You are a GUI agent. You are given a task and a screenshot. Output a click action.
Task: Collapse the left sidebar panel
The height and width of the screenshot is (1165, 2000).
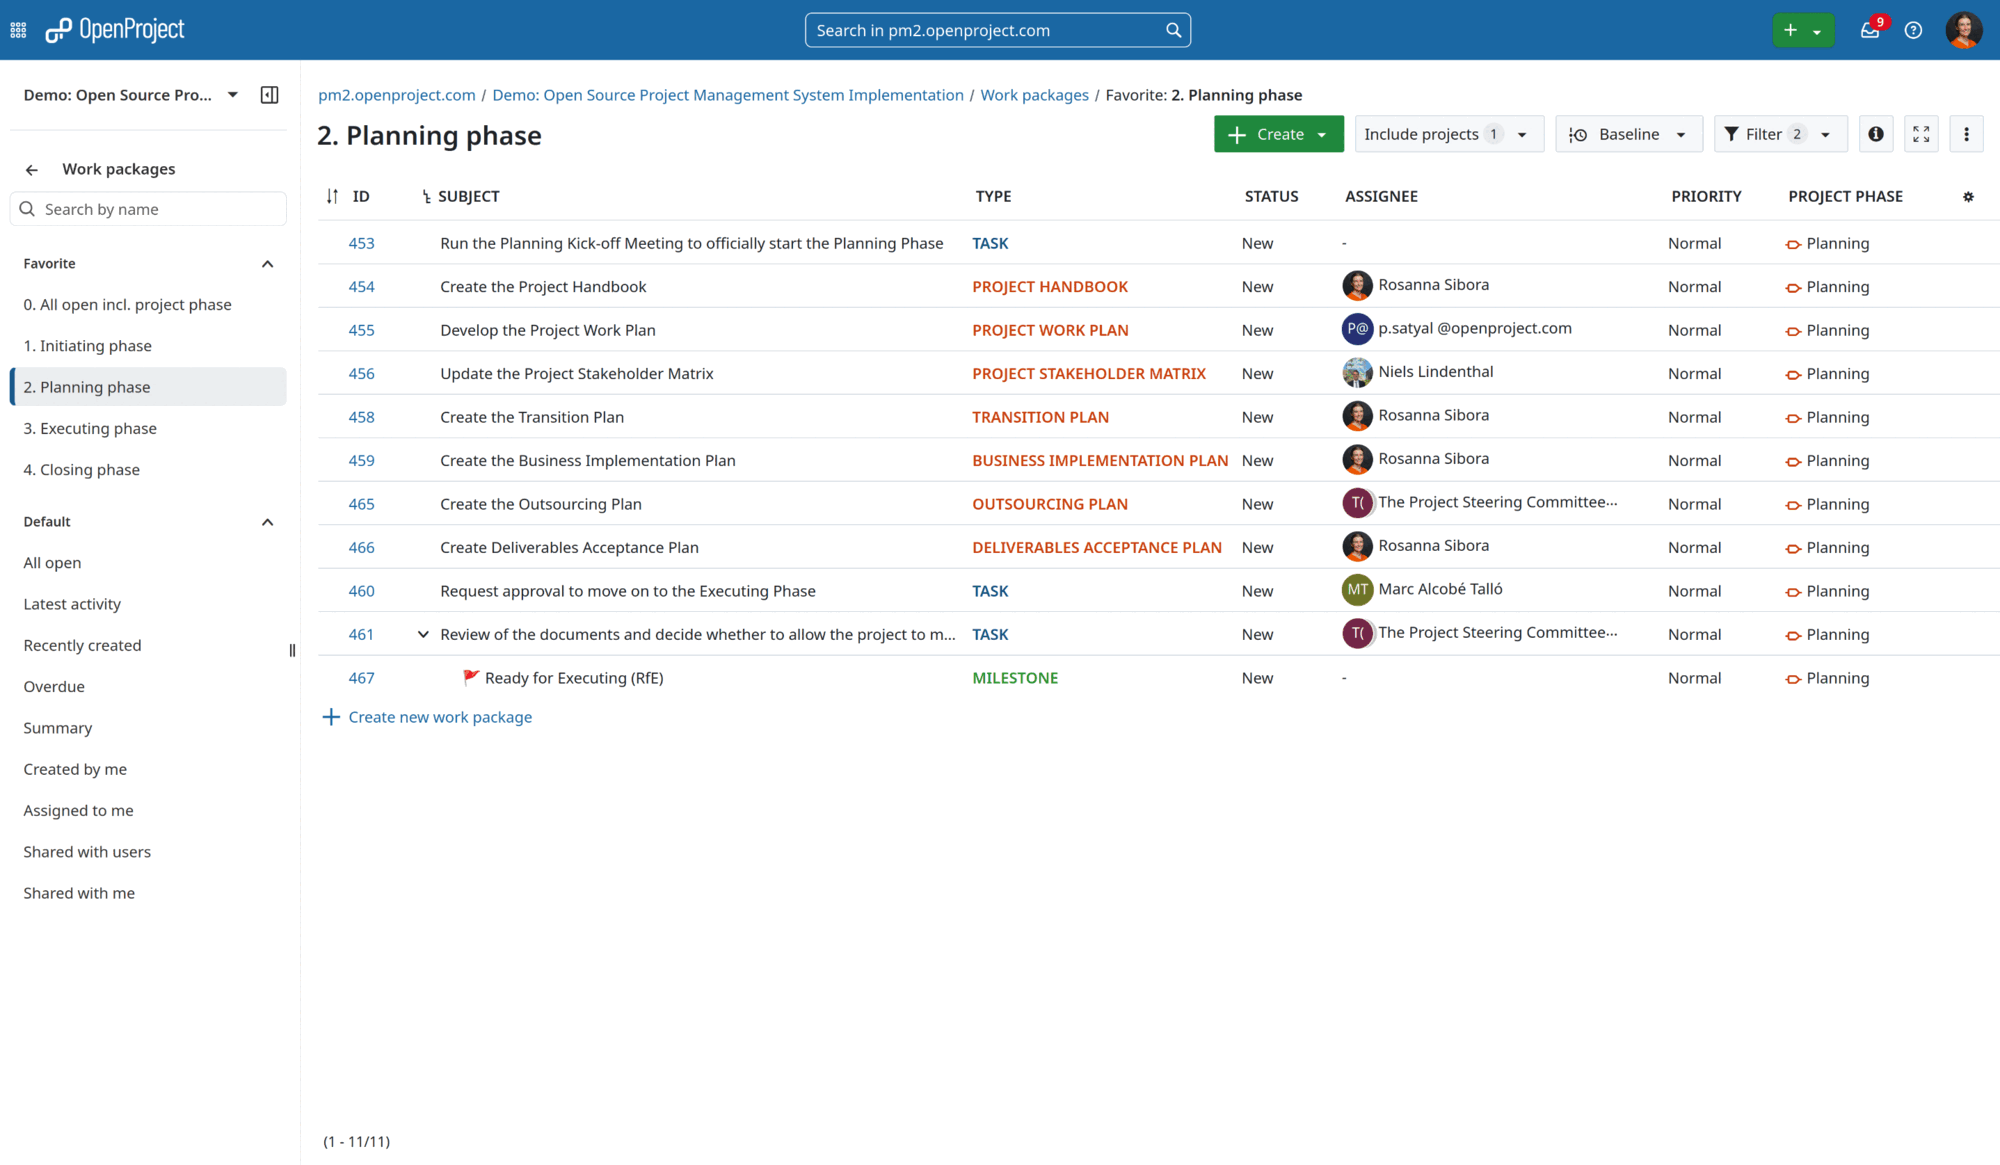point(268,94)
